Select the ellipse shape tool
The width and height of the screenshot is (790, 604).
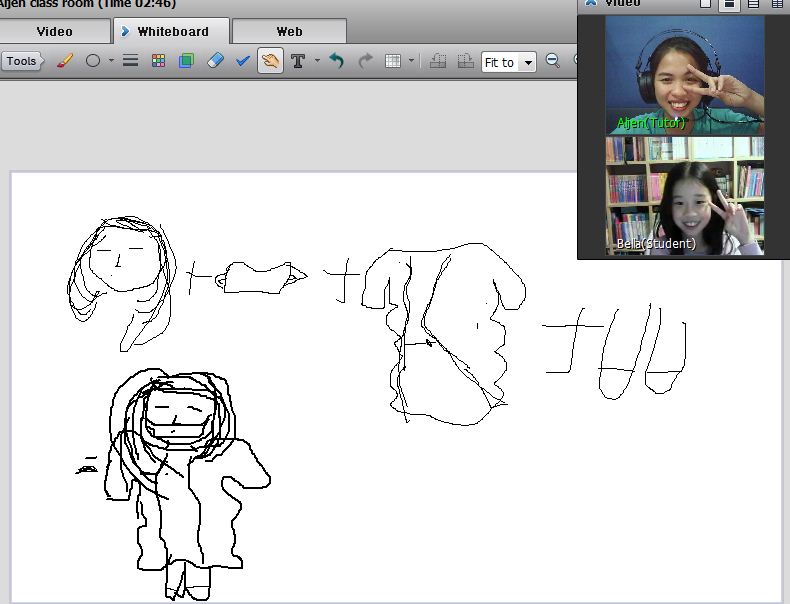pyautogui.click(x=93, y=61)
